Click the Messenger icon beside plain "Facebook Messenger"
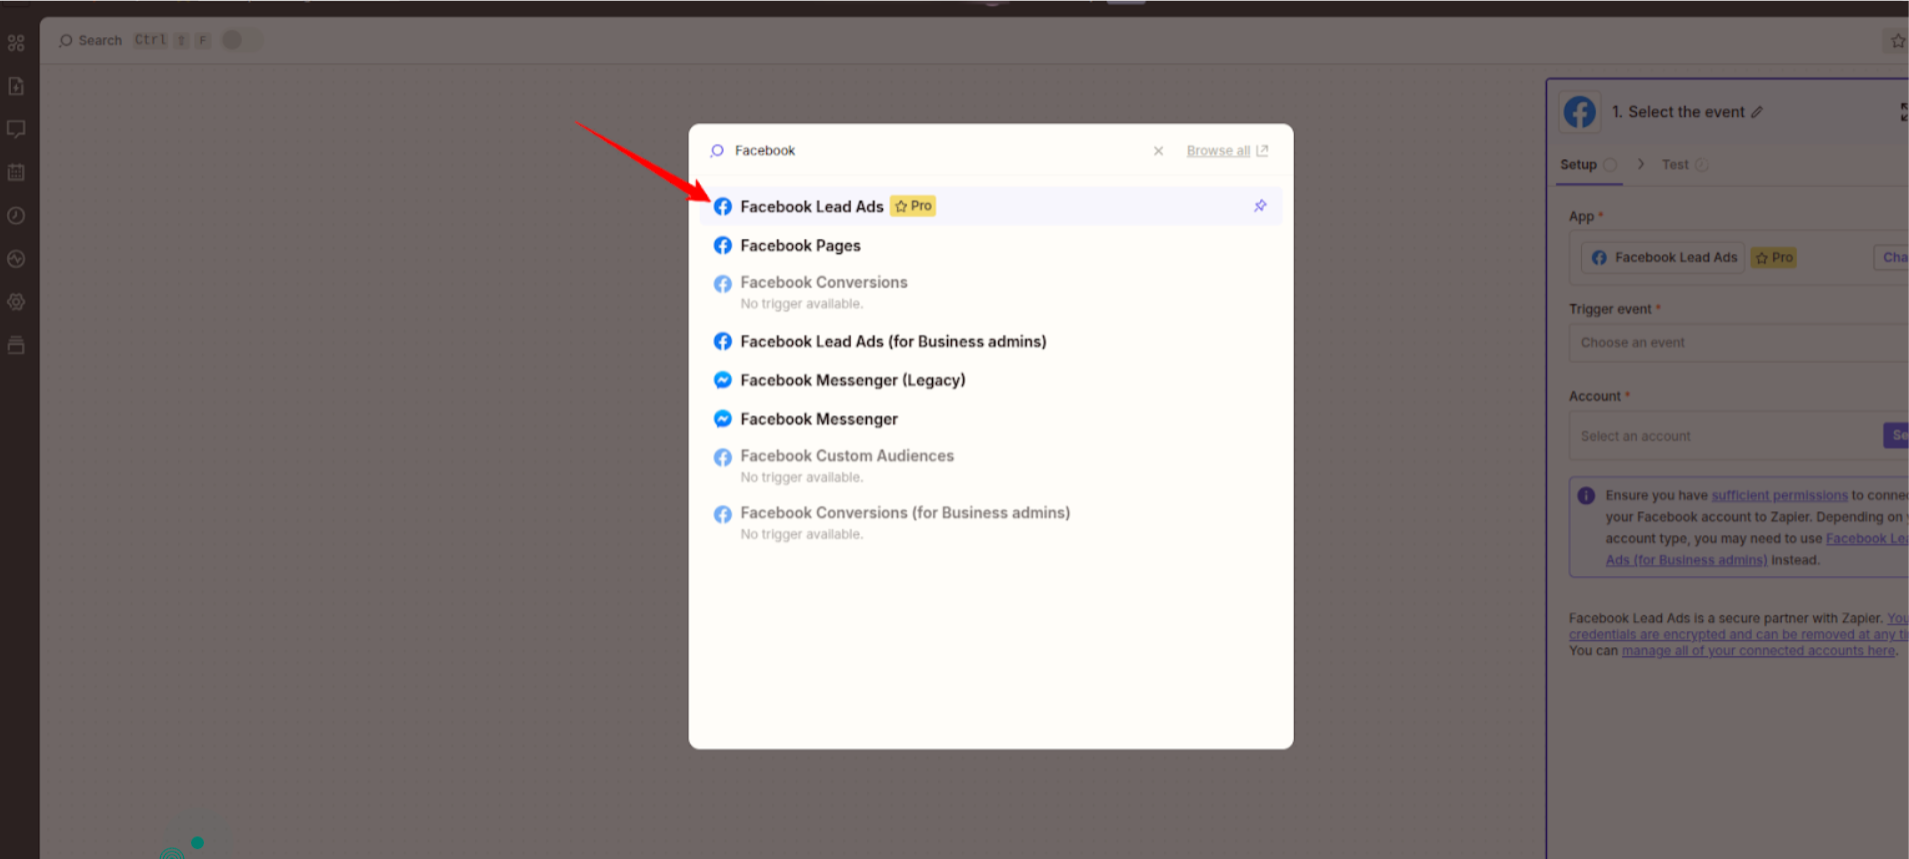This screenshot has width=1909, height=859. tap(722, 419)
